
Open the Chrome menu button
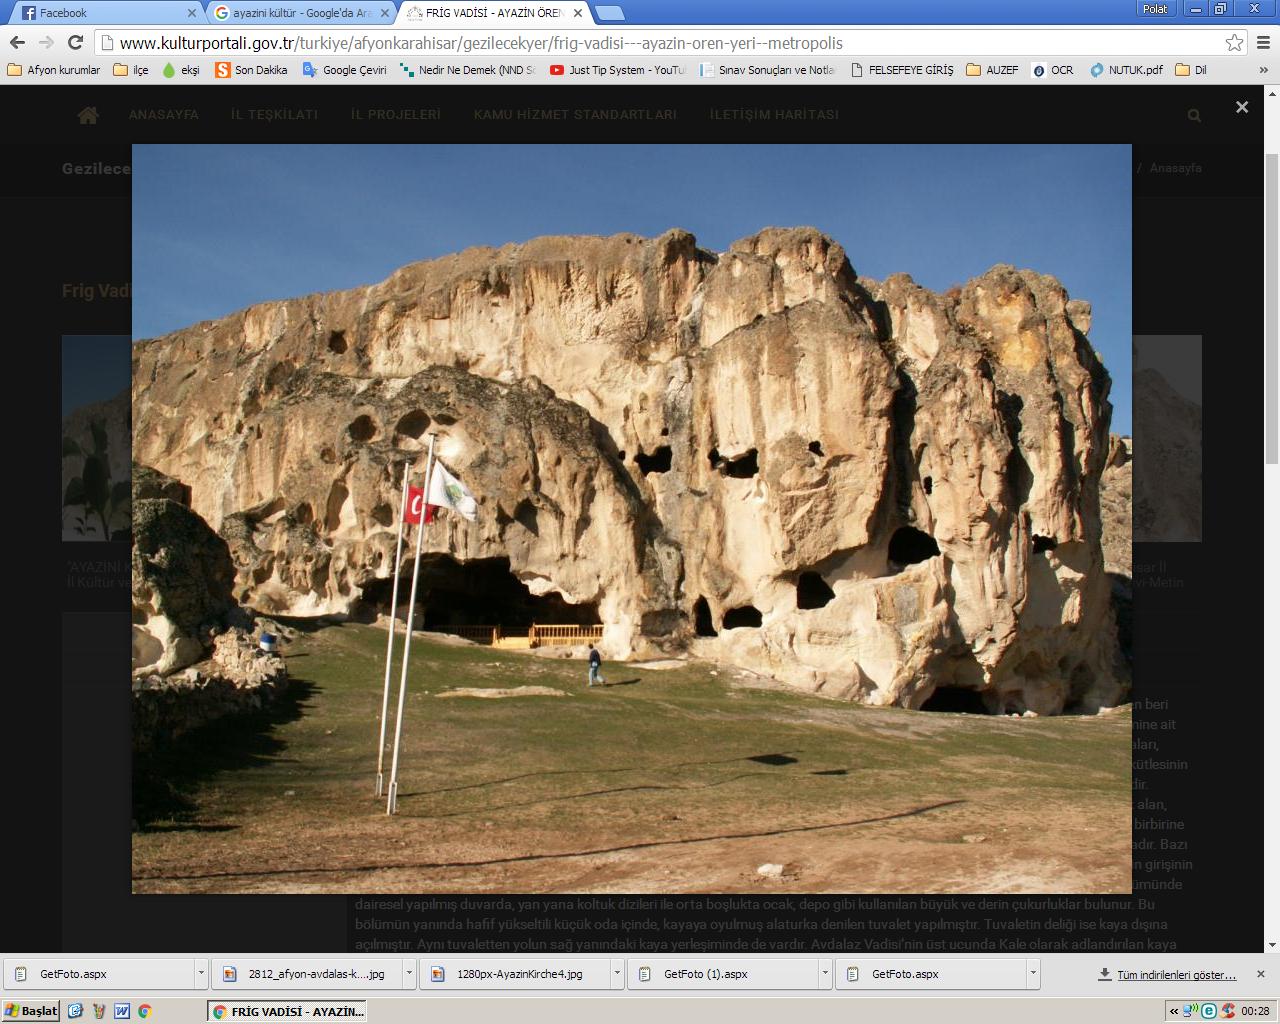tap(1264, 43)
